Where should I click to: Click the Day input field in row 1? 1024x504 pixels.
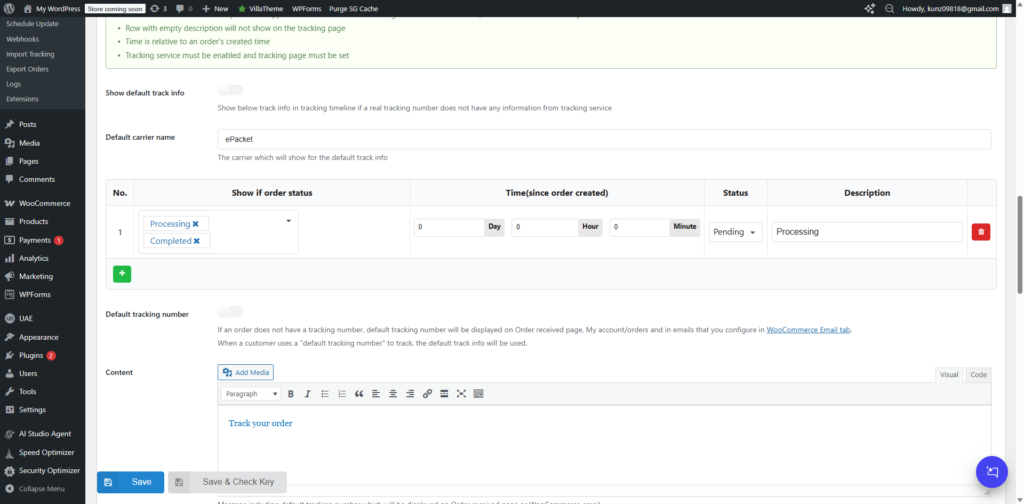point(449,227)
